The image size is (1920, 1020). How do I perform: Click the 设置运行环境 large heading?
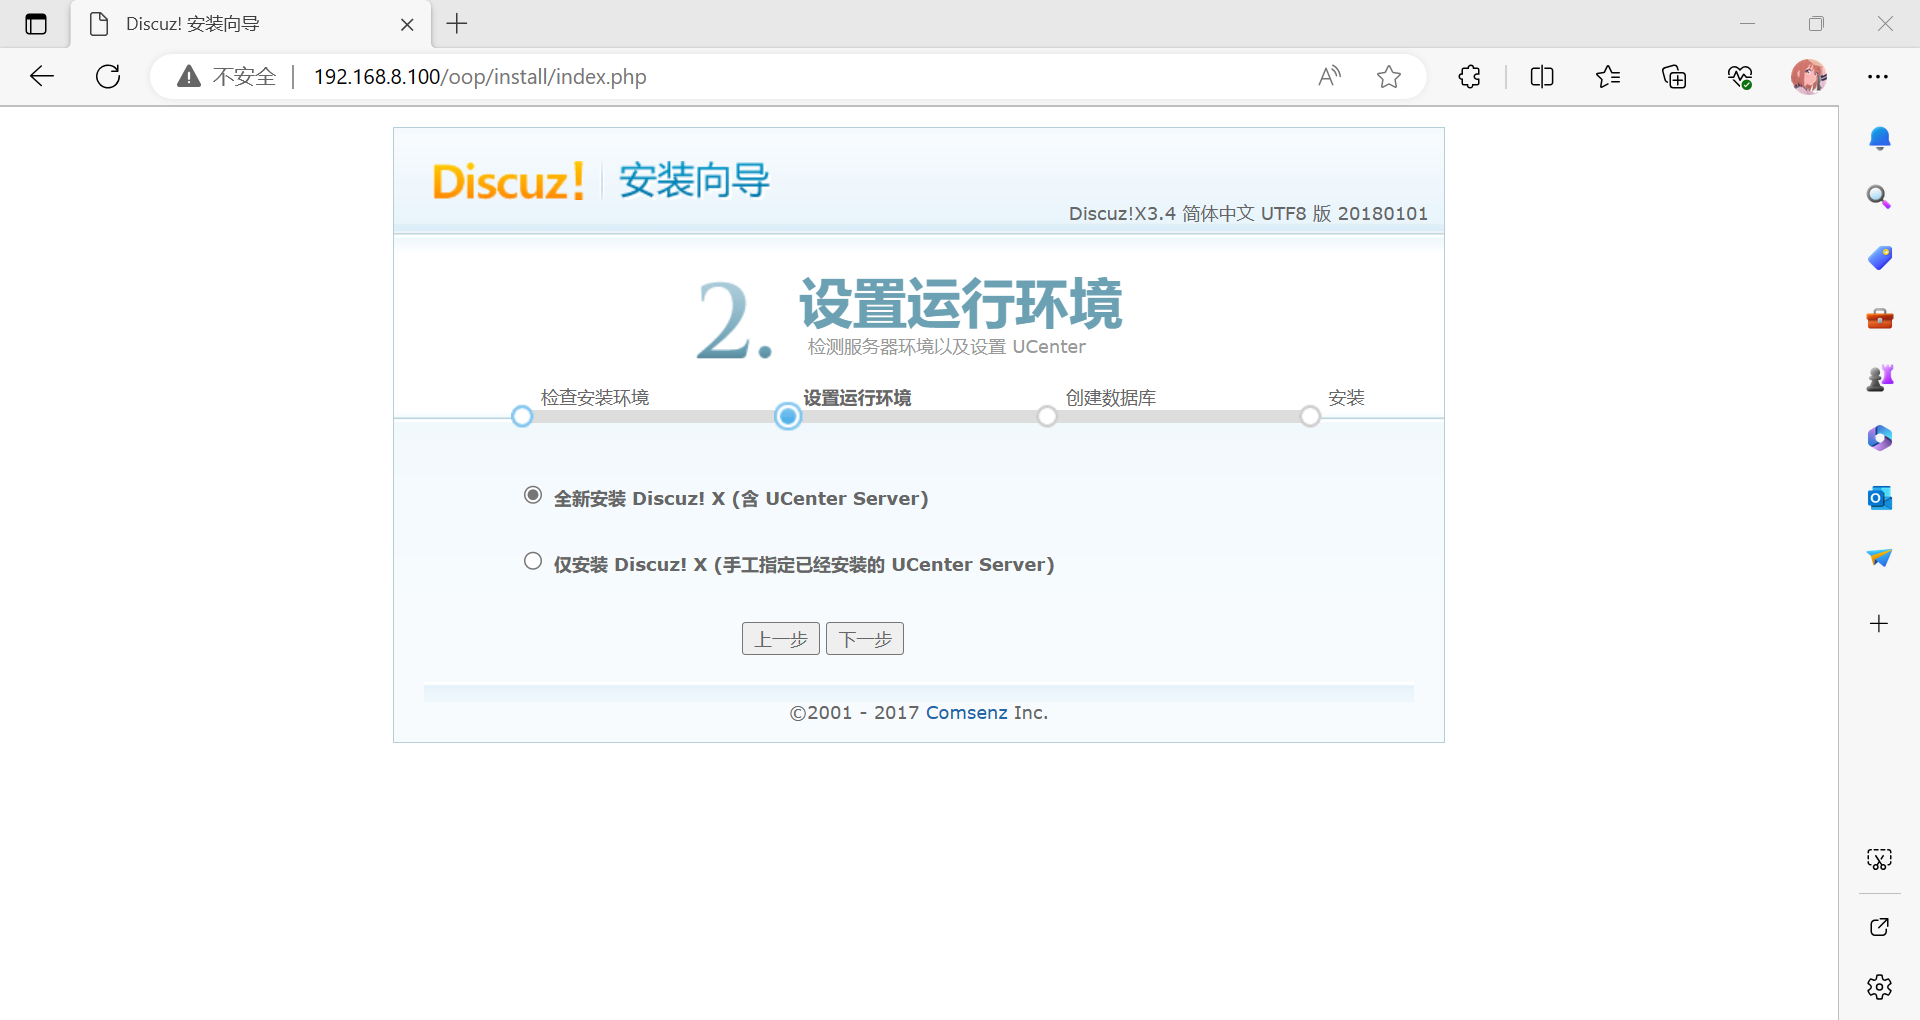(x=961, y=304)
